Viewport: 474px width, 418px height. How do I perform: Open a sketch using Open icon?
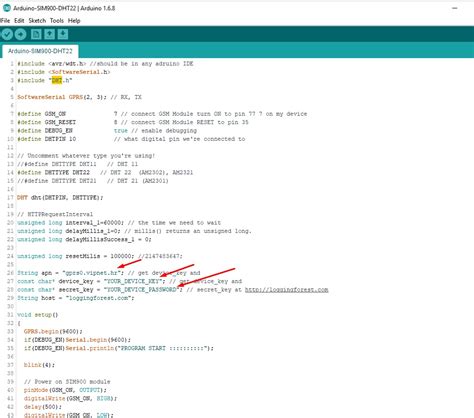point(49,34)
